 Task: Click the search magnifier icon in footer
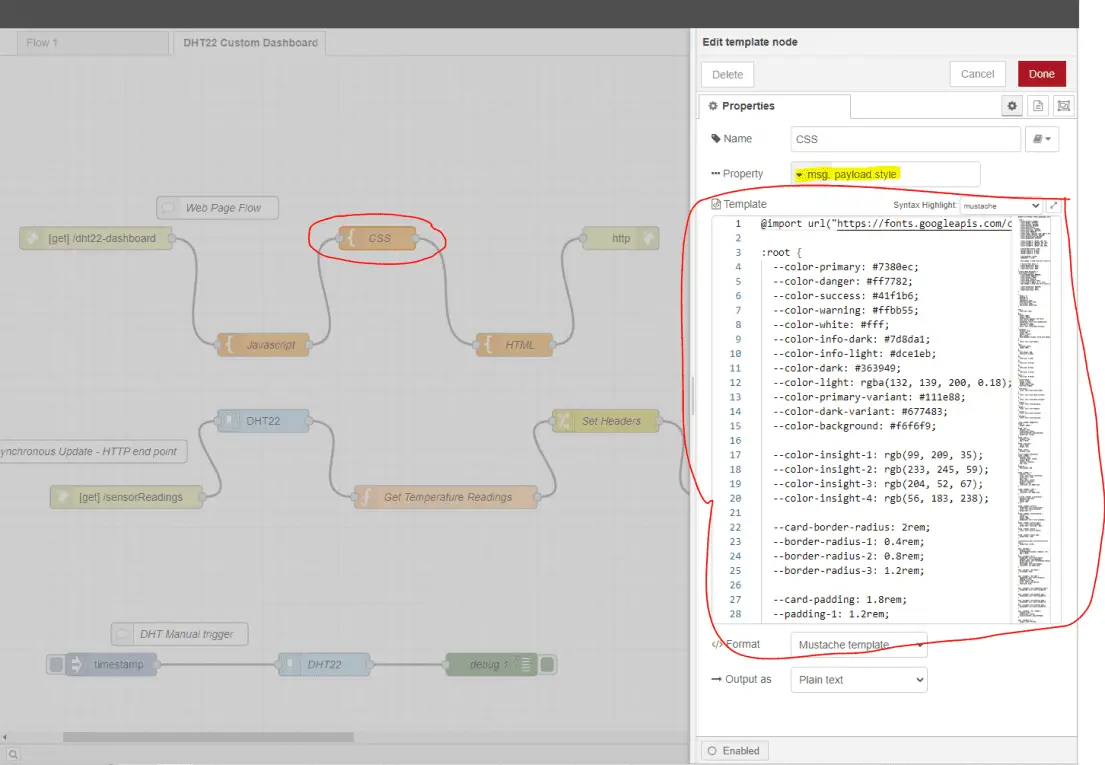click(11, 754)
